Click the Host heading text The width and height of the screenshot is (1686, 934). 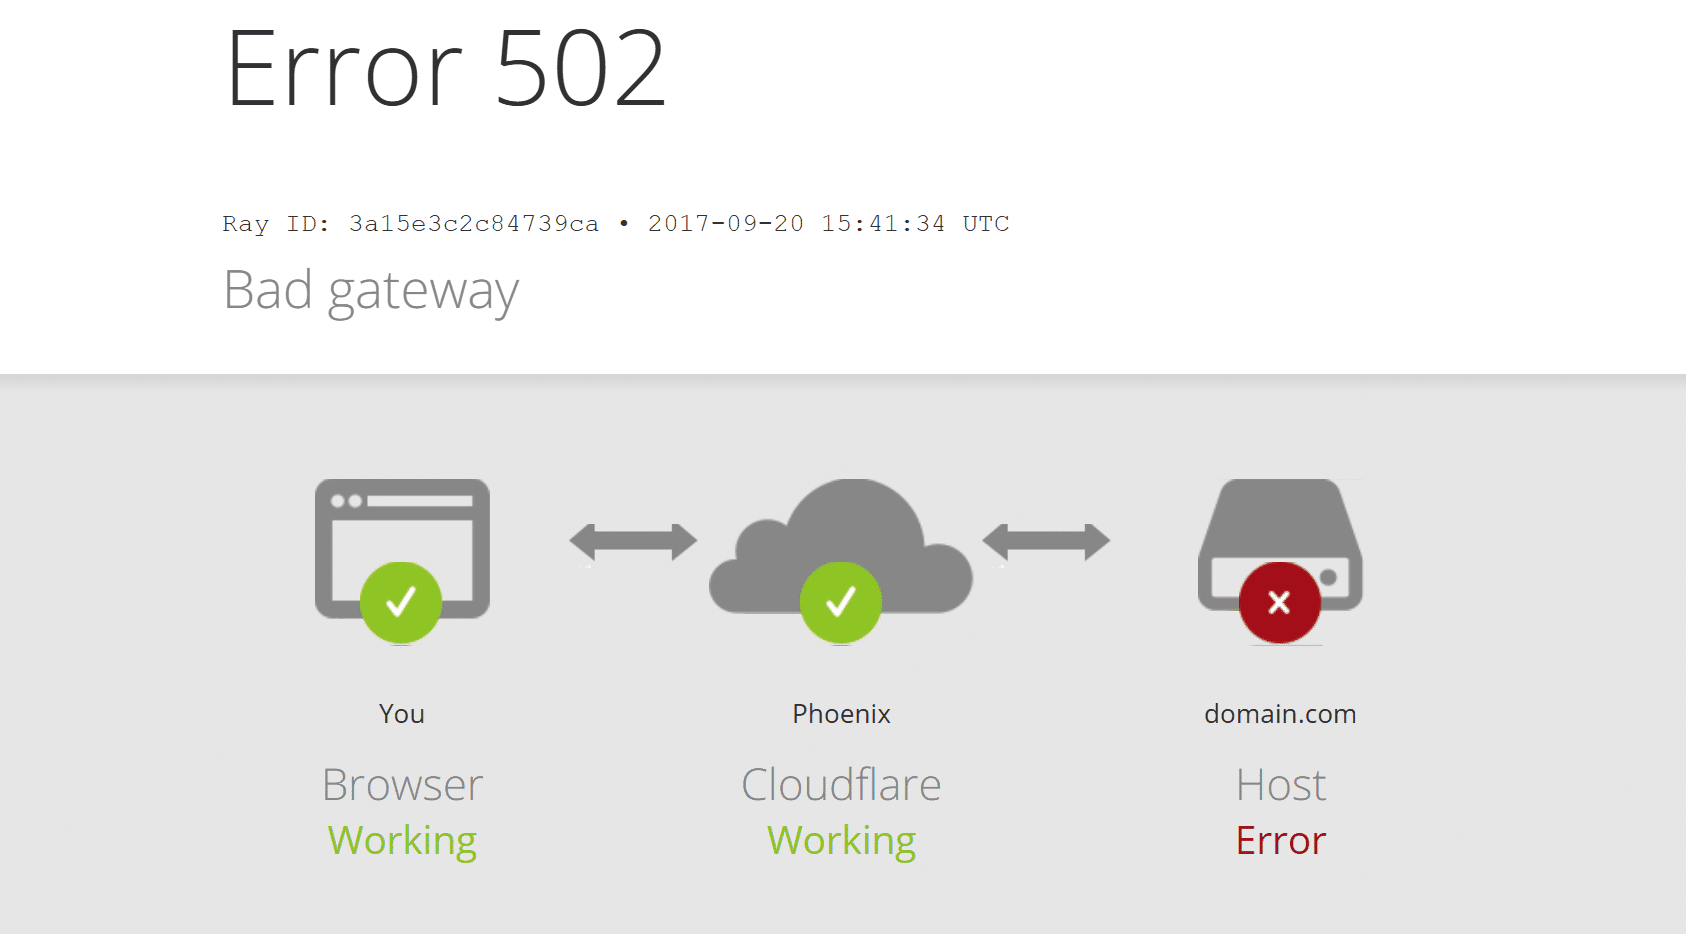click(1280, 785)
